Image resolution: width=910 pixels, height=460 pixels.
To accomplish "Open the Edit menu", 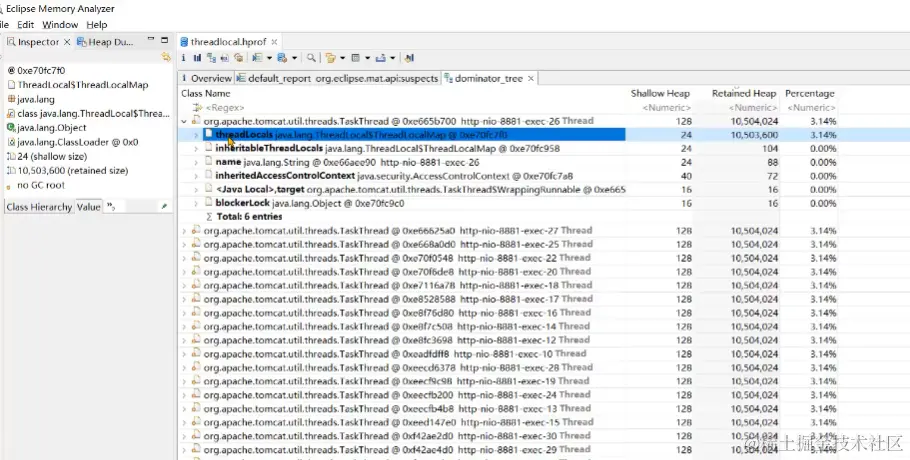I will 26,25.
